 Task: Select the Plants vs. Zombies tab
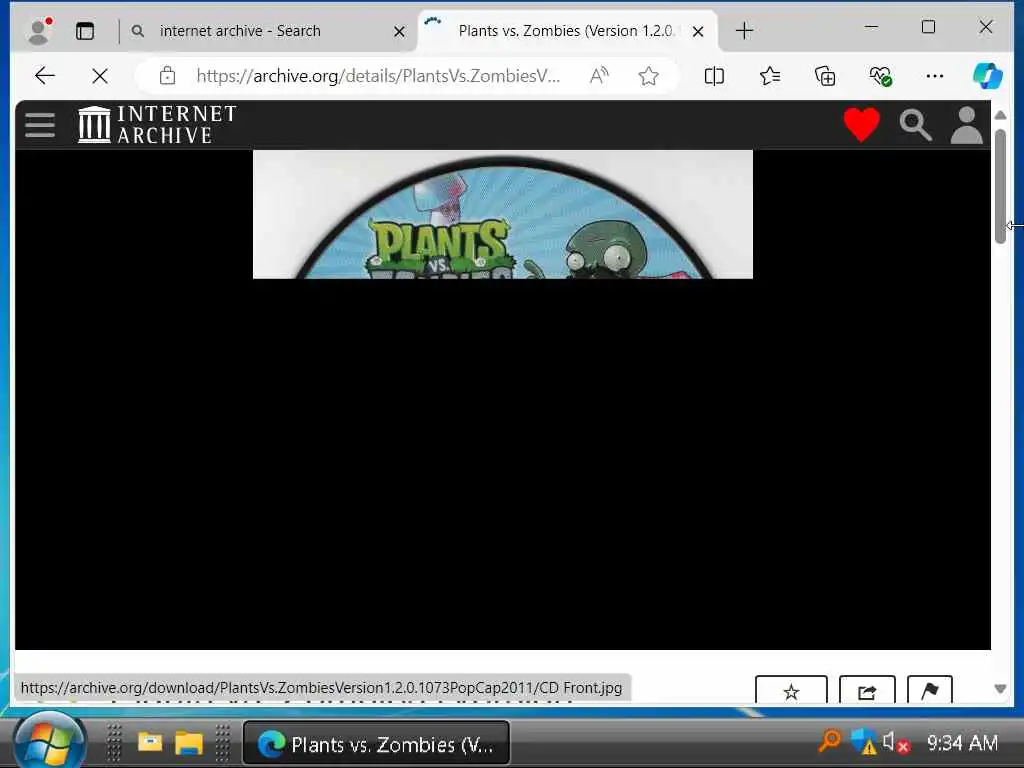pyautogui.click(x=565, y=31)
